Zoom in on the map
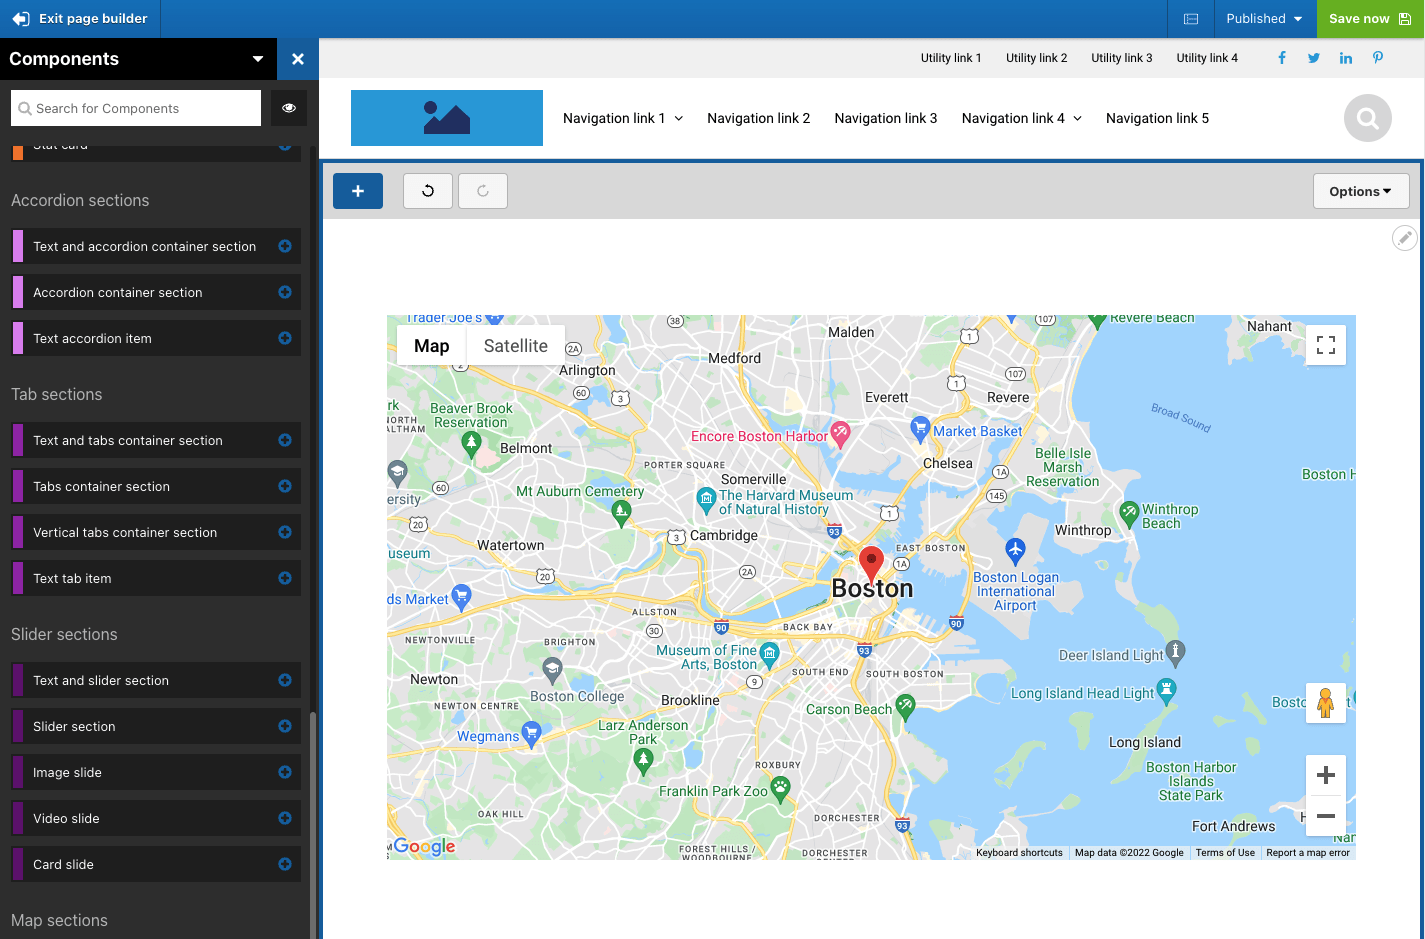The height and width of the screenshot is (939, 1425). click(1326, 775)
